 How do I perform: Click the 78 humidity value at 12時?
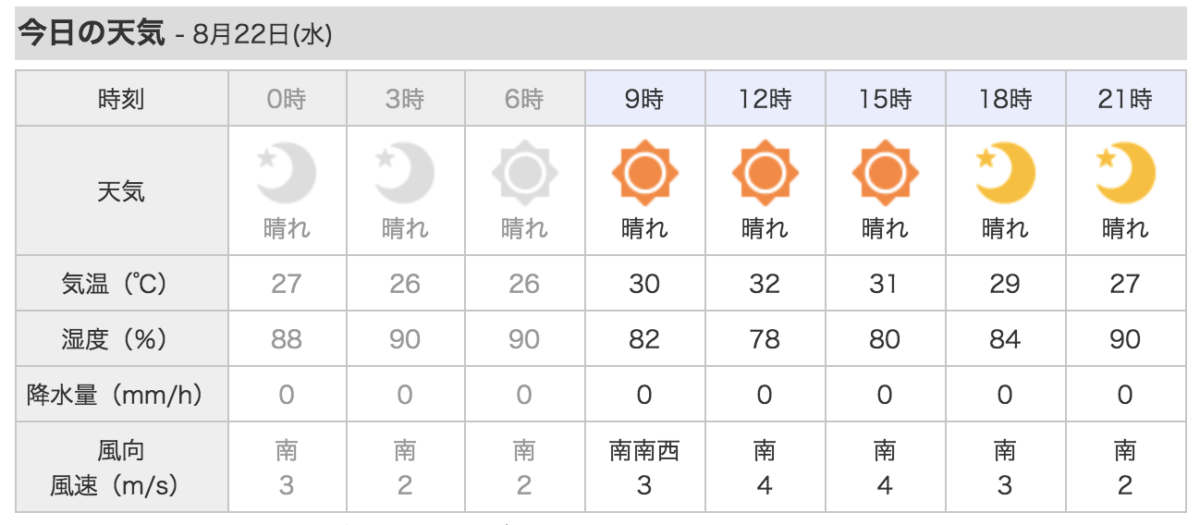[765, 339]
